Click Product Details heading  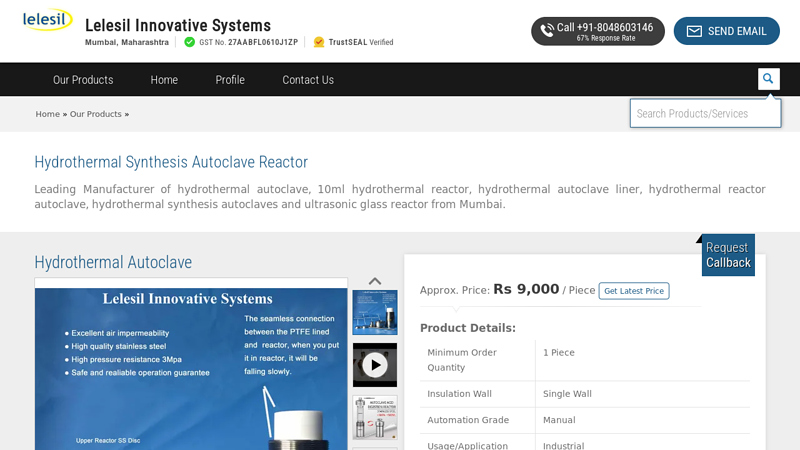(x=468, y=328)
